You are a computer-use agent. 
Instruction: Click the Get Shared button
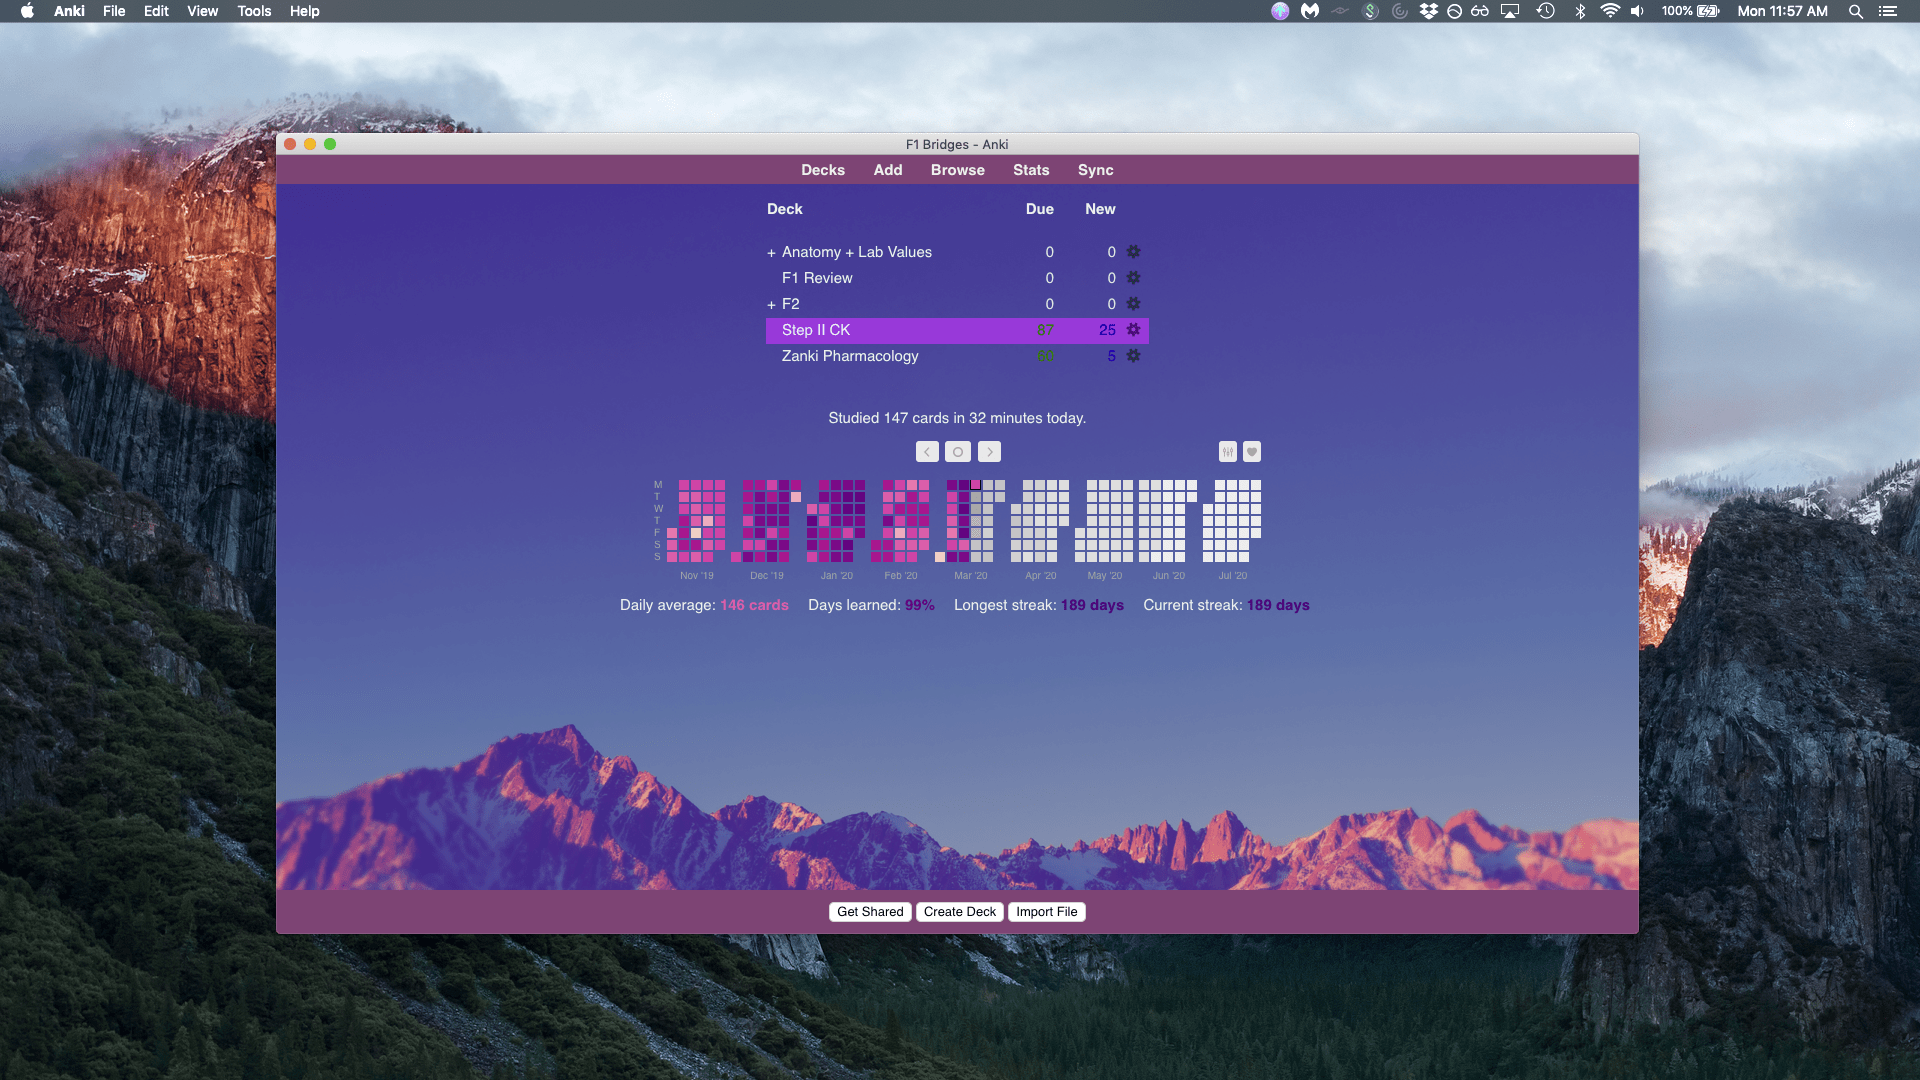(x=870, y=912)
